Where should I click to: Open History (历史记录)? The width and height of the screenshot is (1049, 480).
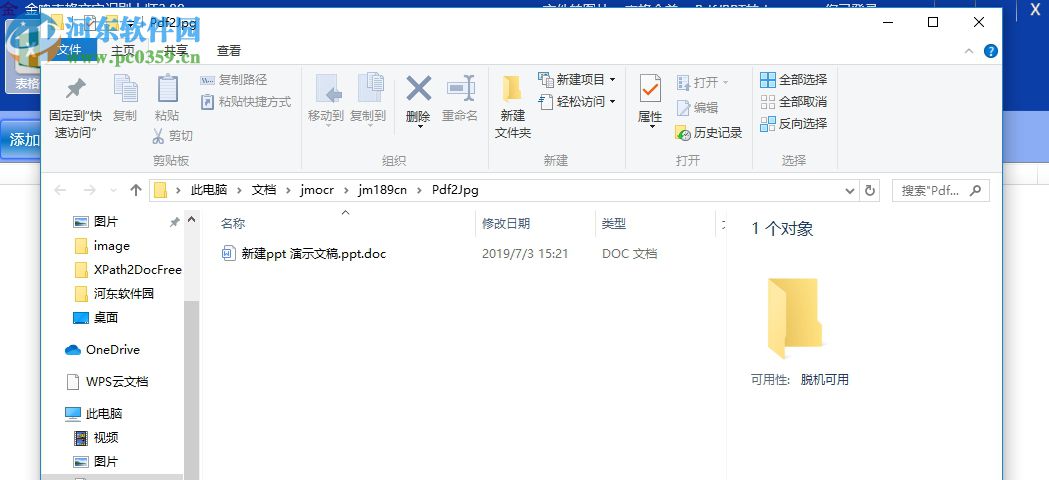(709, 133)
